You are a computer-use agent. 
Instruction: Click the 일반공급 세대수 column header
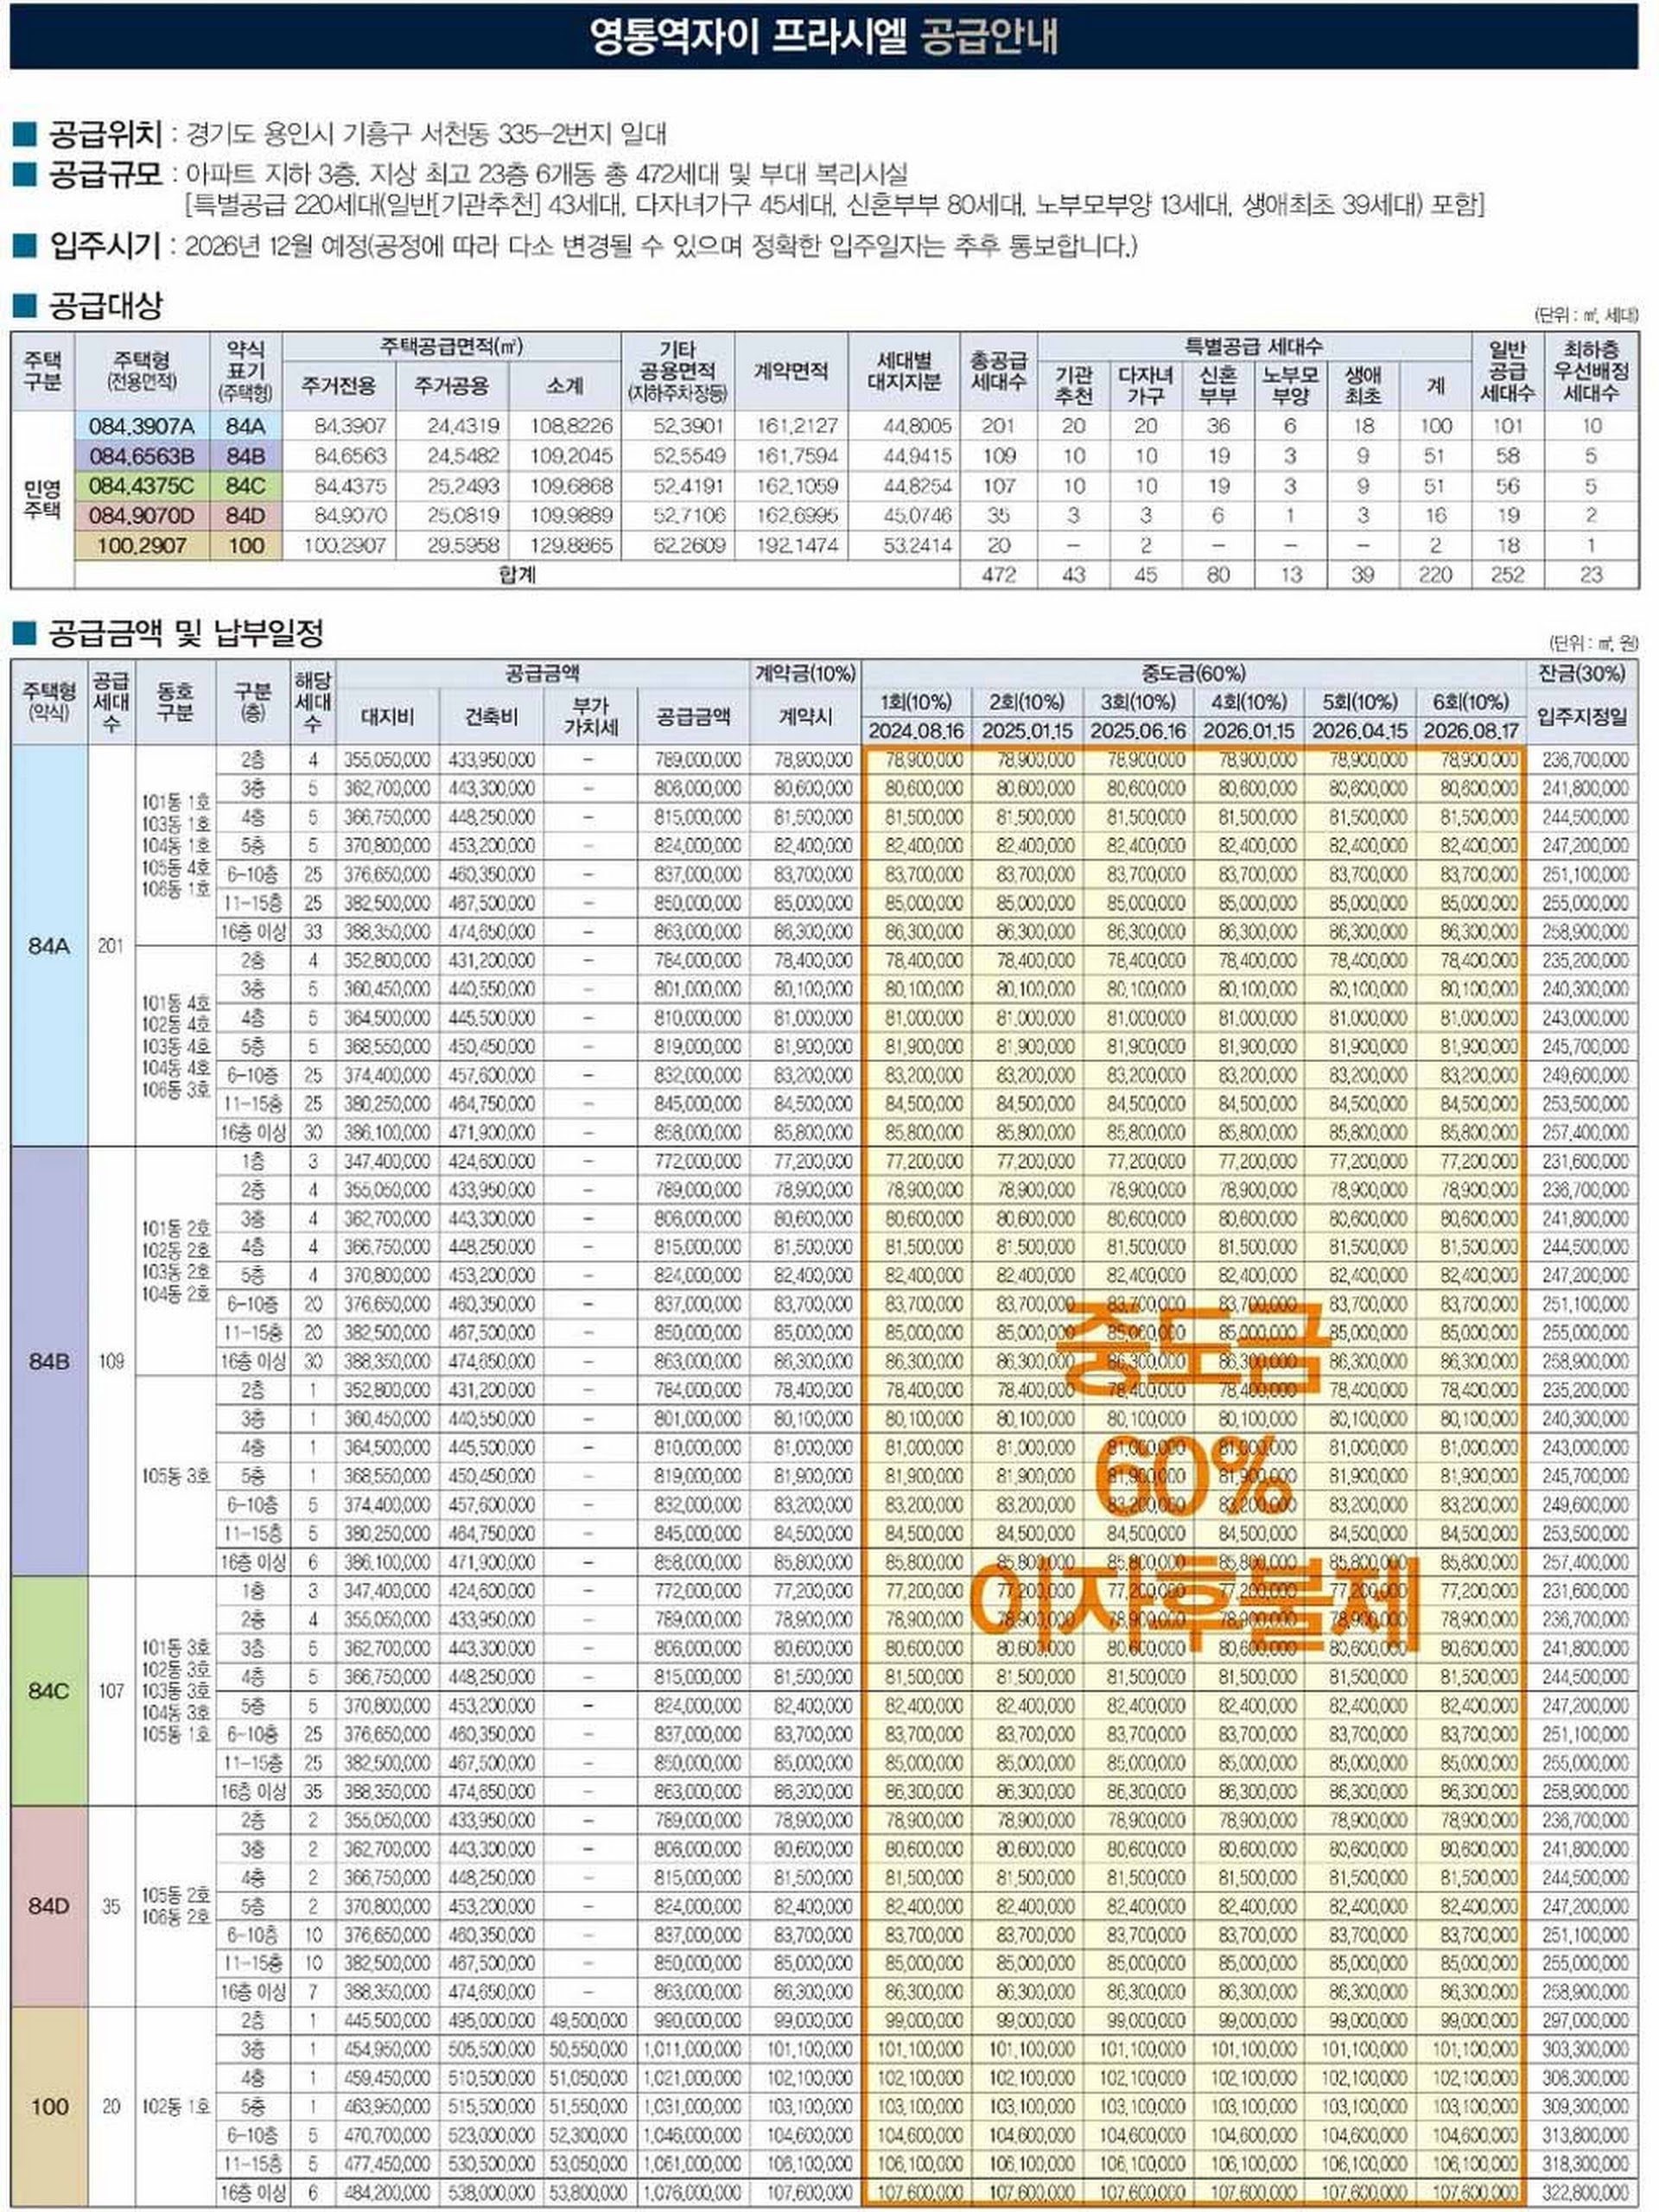1508,372
